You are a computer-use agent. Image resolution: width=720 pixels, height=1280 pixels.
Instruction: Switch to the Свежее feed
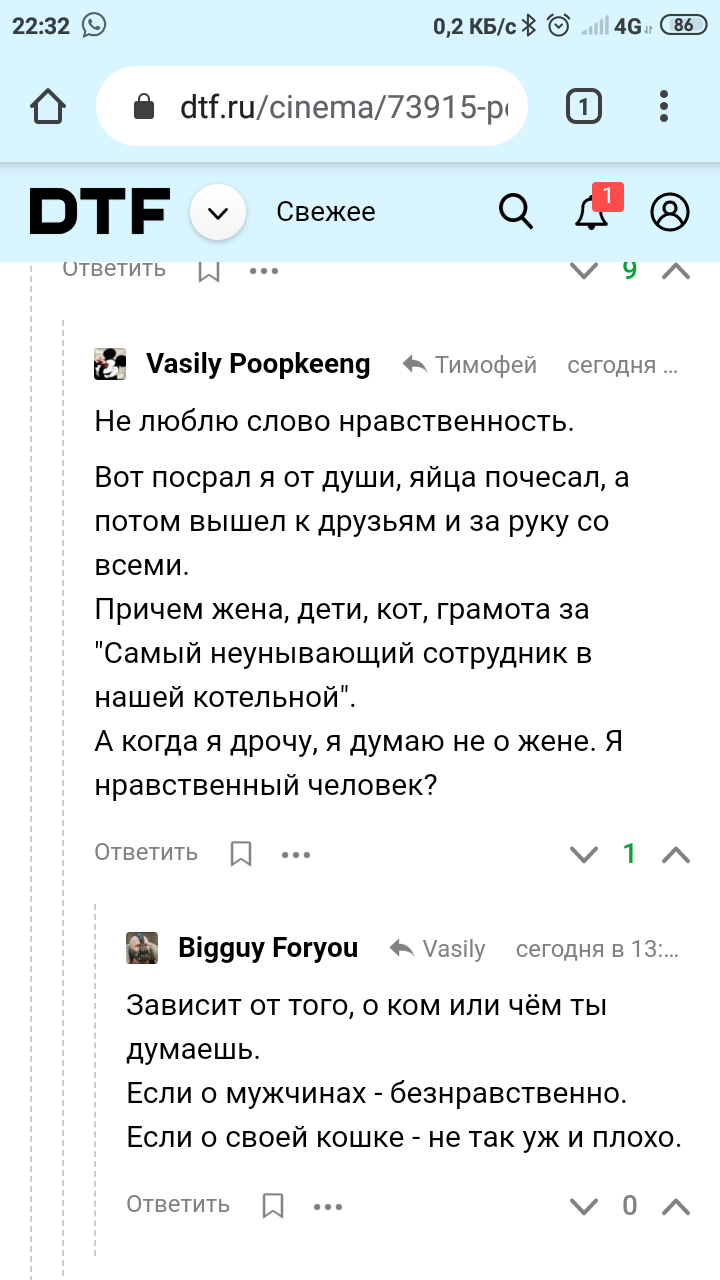[x=326, y=212]
